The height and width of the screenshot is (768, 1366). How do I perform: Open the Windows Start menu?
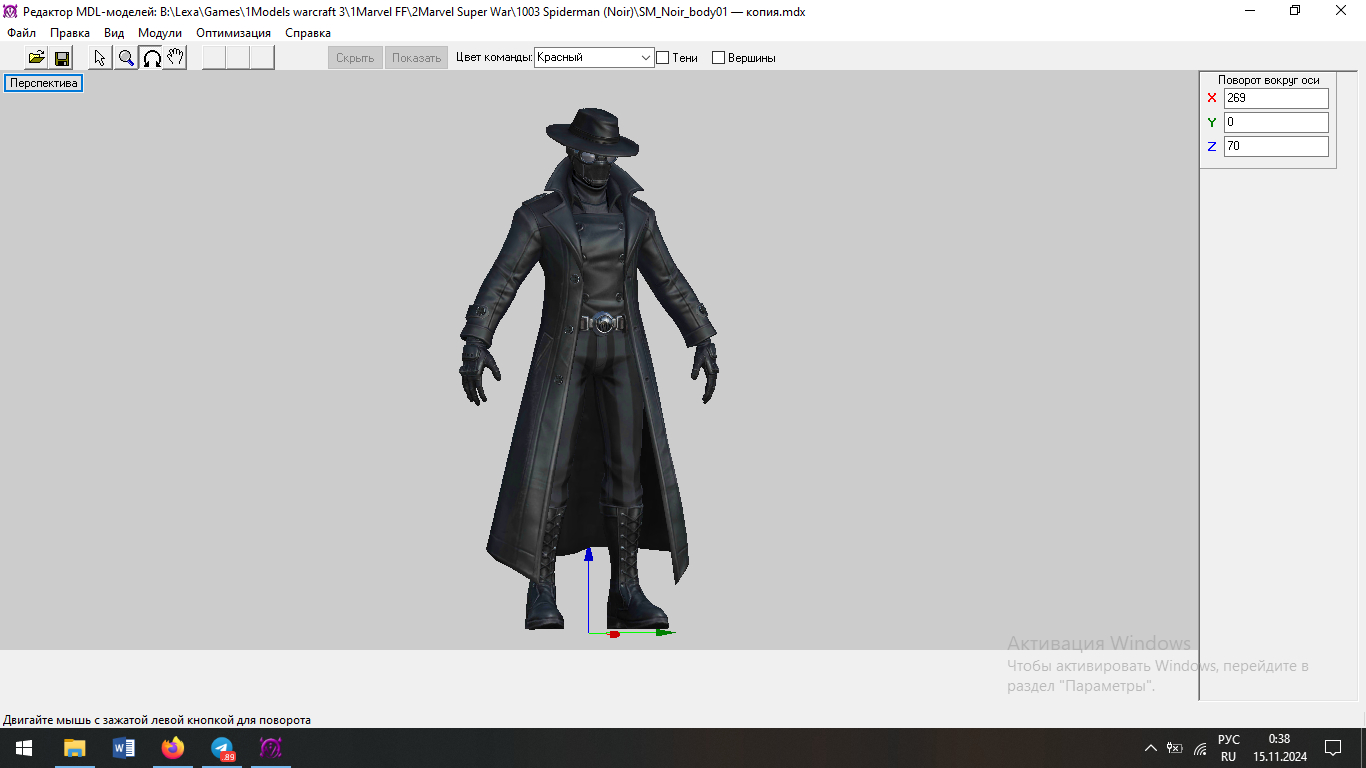pyautogui.click(x=24, y=748)
